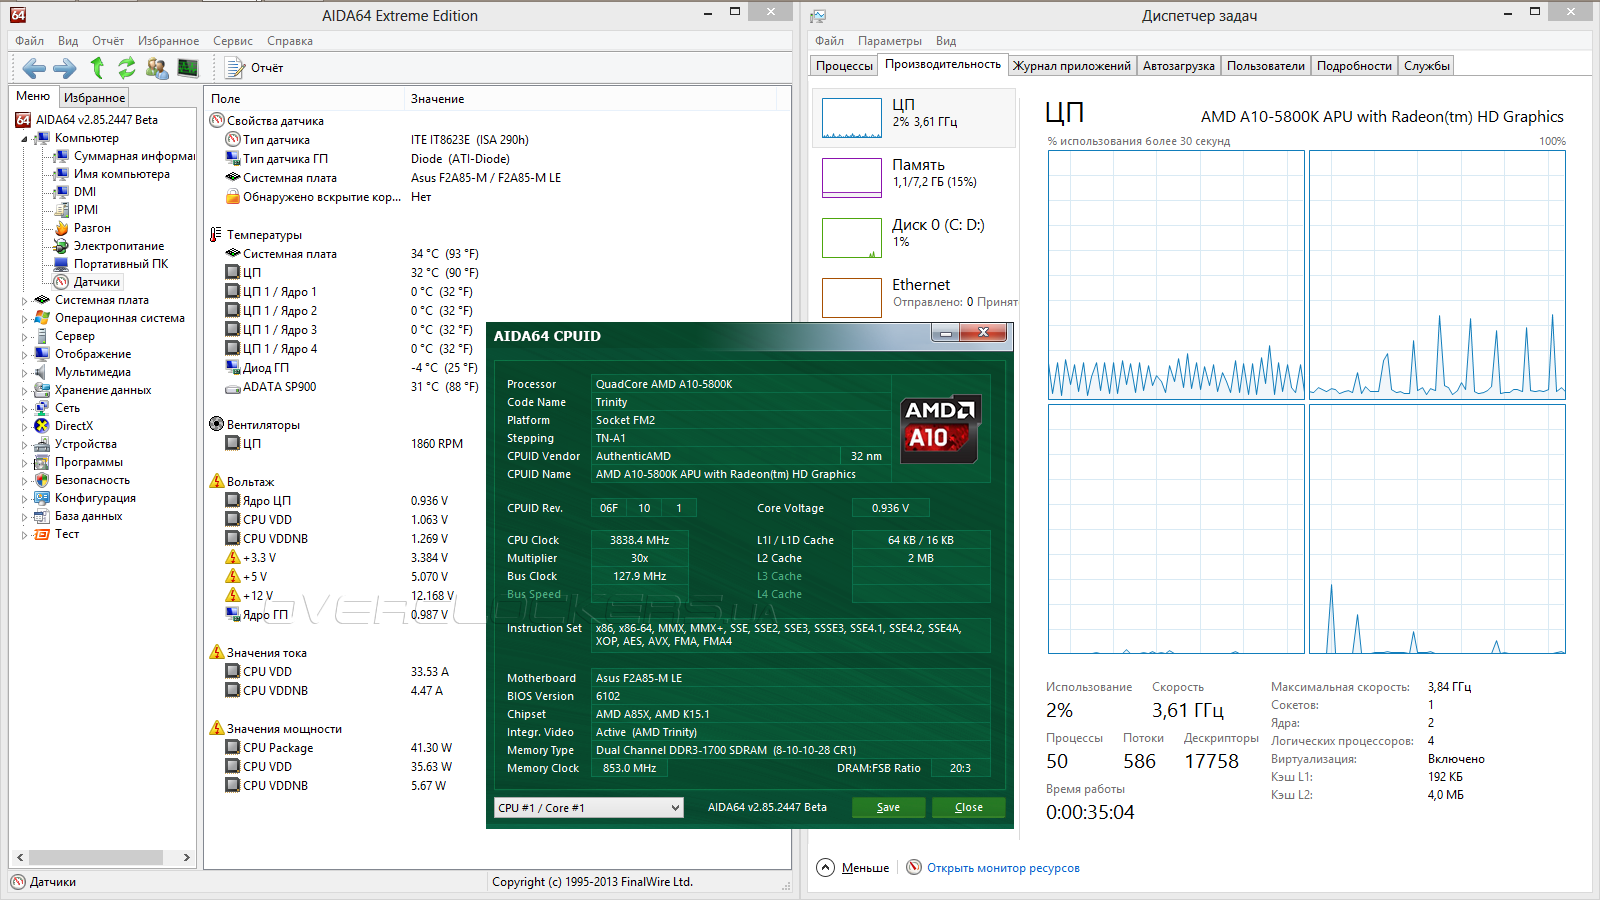This screenshot has height=900, width=1600.
Task: Collapse the Компьютер tree node
Action: pos(25,139)
